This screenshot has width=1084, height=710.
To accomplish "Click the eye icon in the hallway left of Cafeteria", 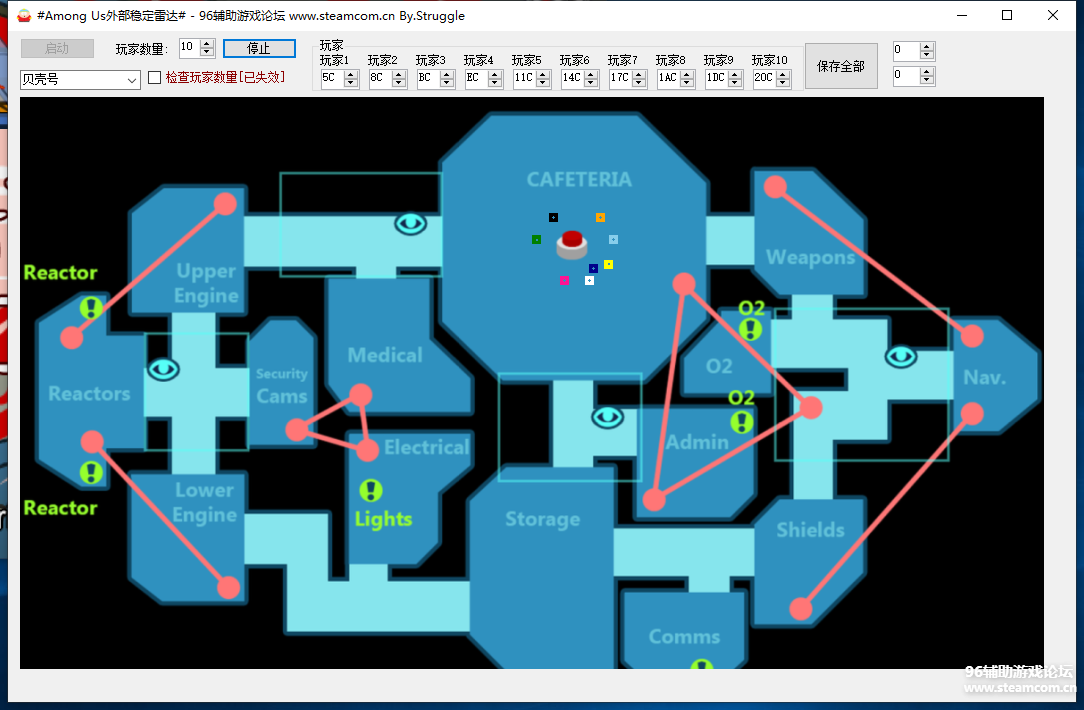I will click(x=410, y=223).
